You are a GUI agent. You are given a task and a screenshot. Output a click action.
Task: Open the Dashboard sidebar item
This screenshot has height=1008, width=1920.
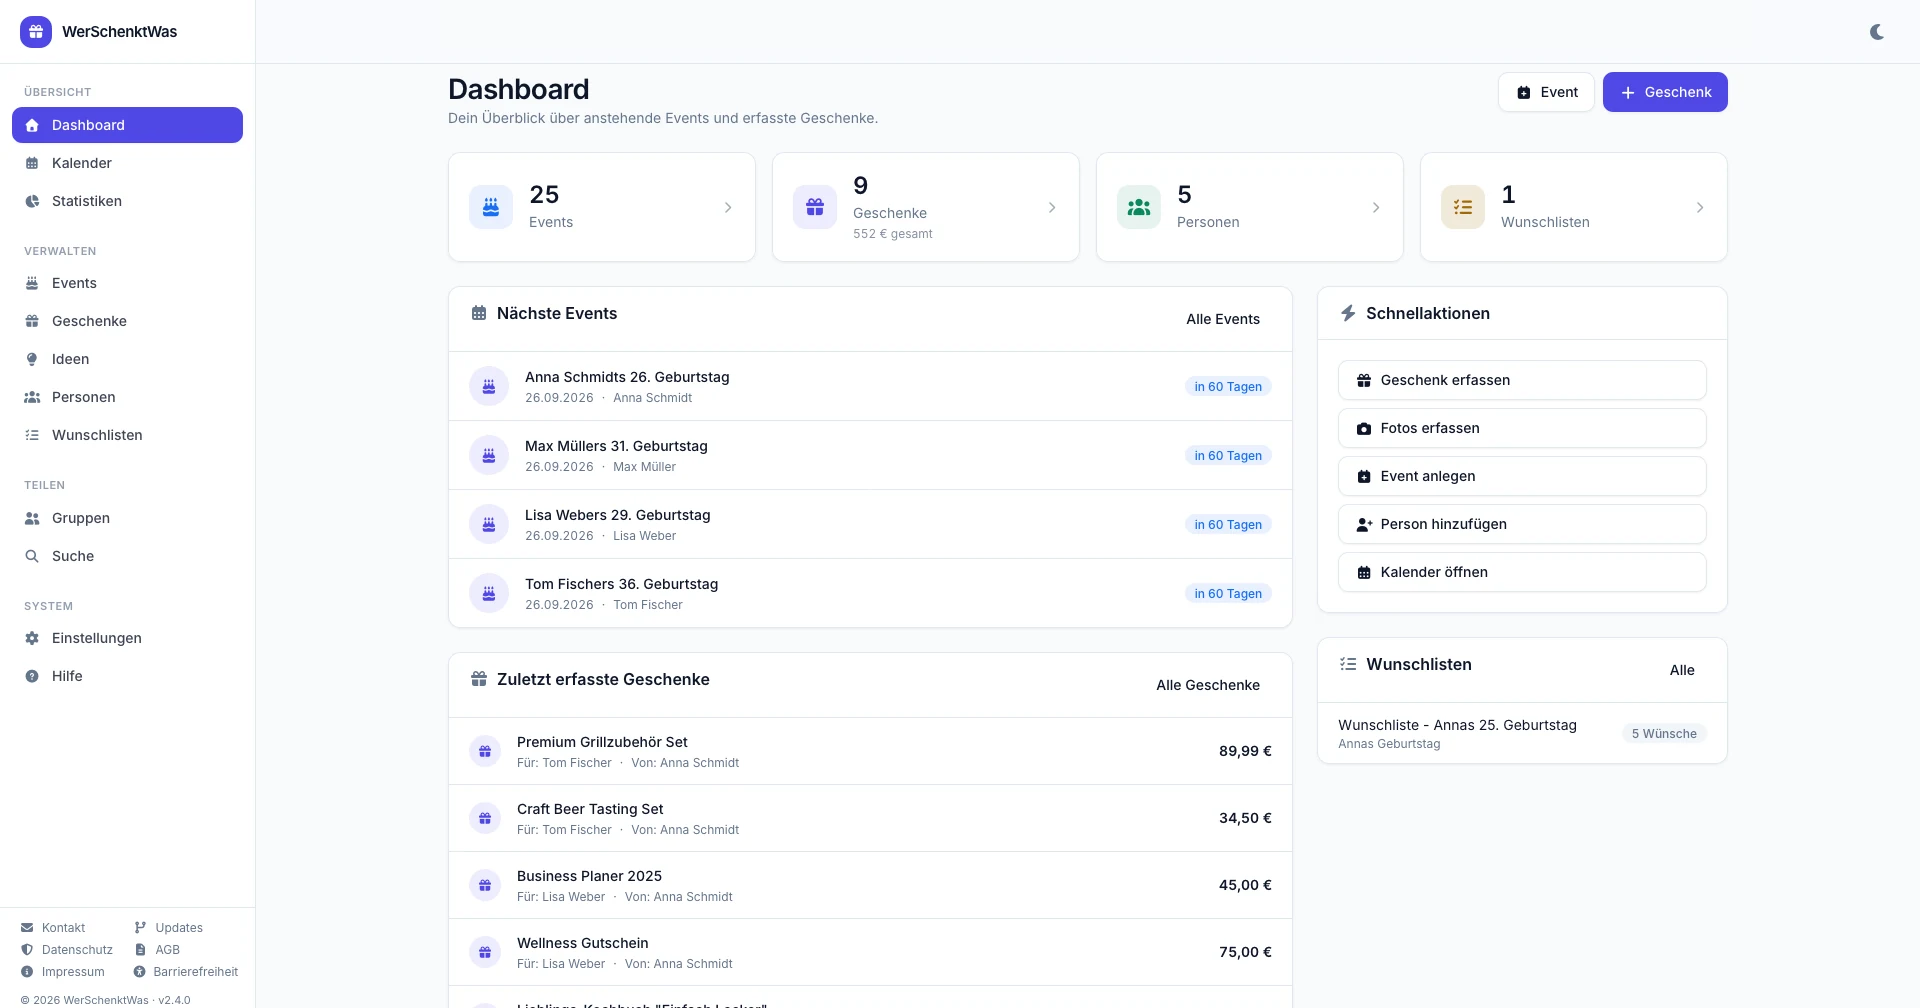[127, 125]
